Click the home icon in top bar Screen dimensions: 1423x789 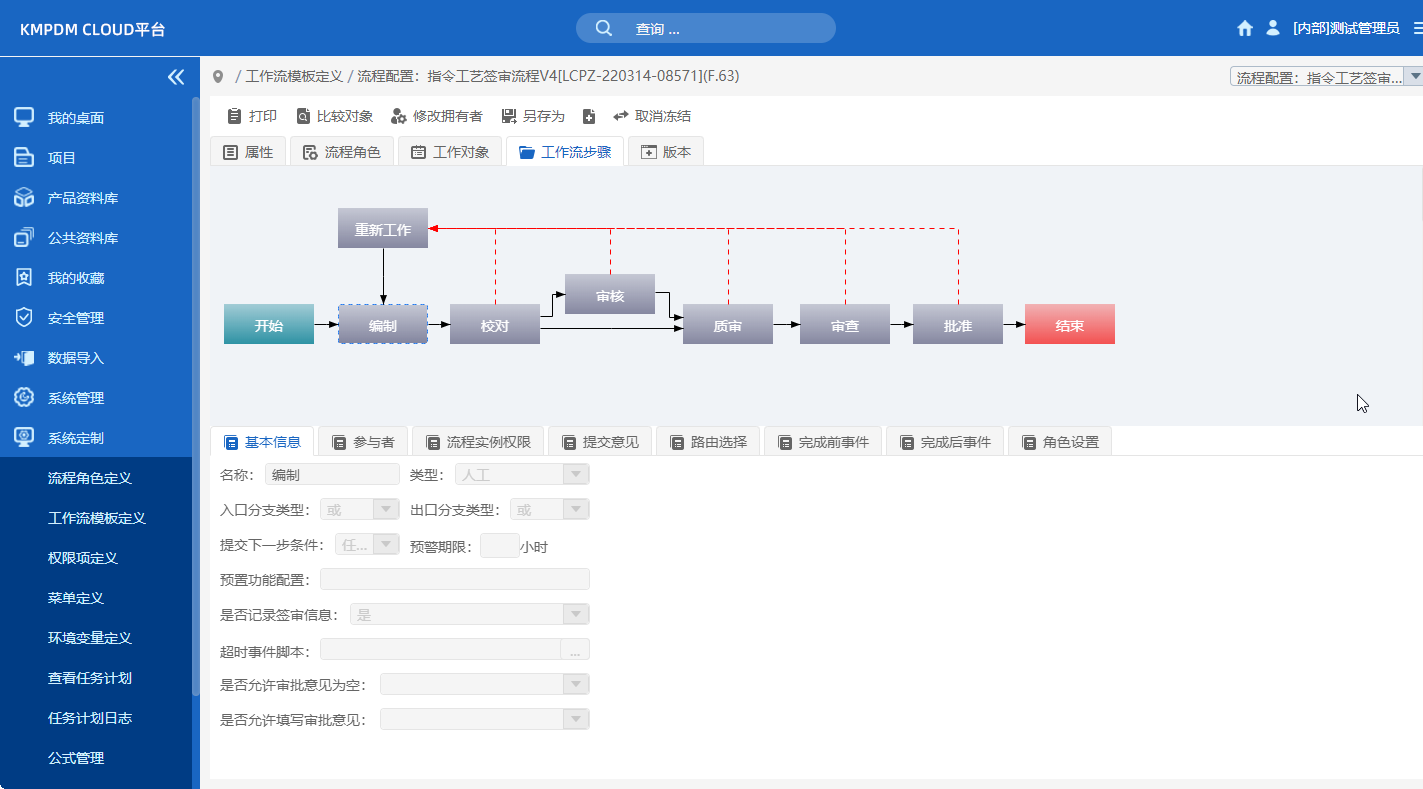tap(1244, 28)
